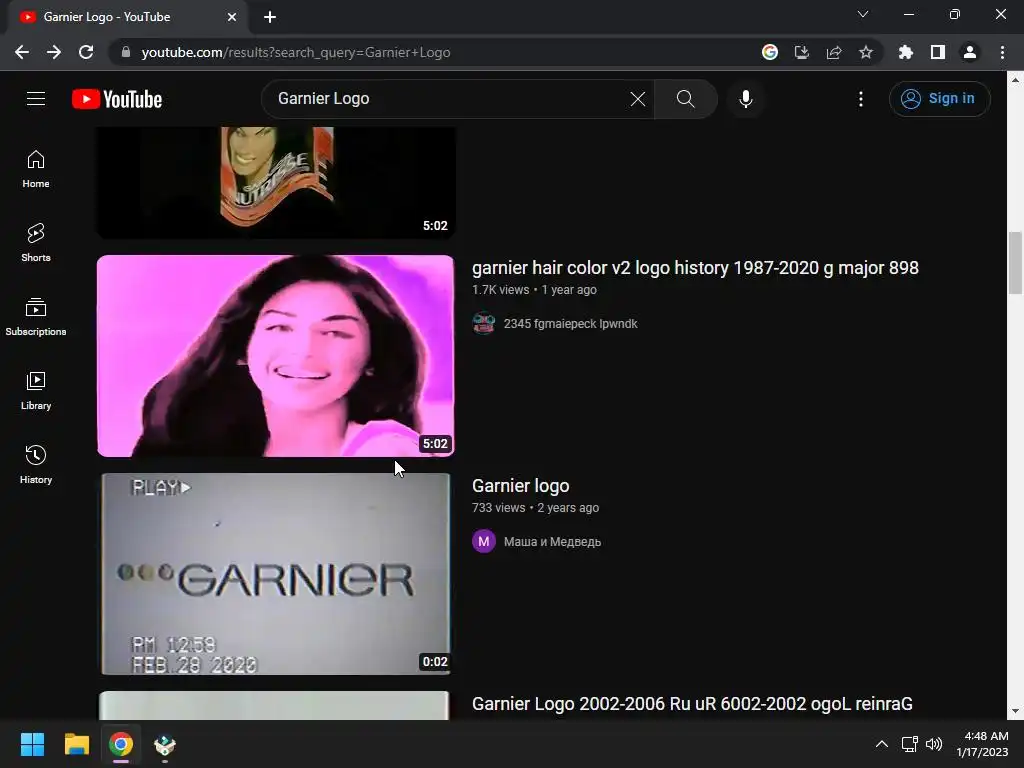Go forward in the browser
The height and width of the screenshot is (768, 1024).
54,52
